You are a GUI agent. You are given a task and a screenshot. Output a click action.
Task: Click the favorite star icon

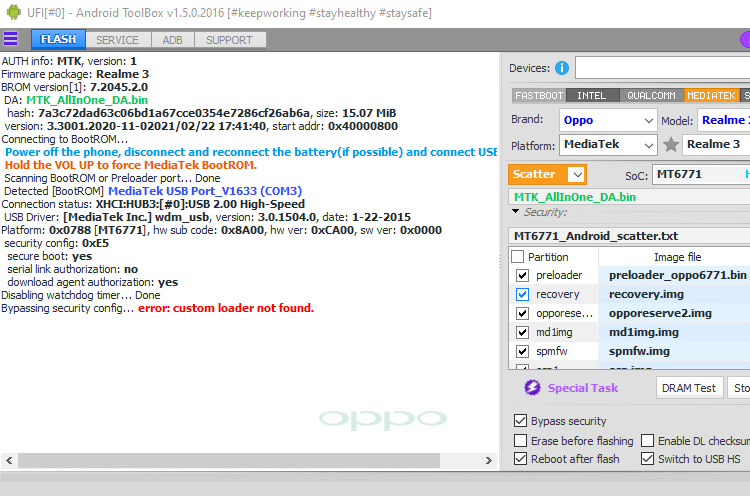click(671, 144)
